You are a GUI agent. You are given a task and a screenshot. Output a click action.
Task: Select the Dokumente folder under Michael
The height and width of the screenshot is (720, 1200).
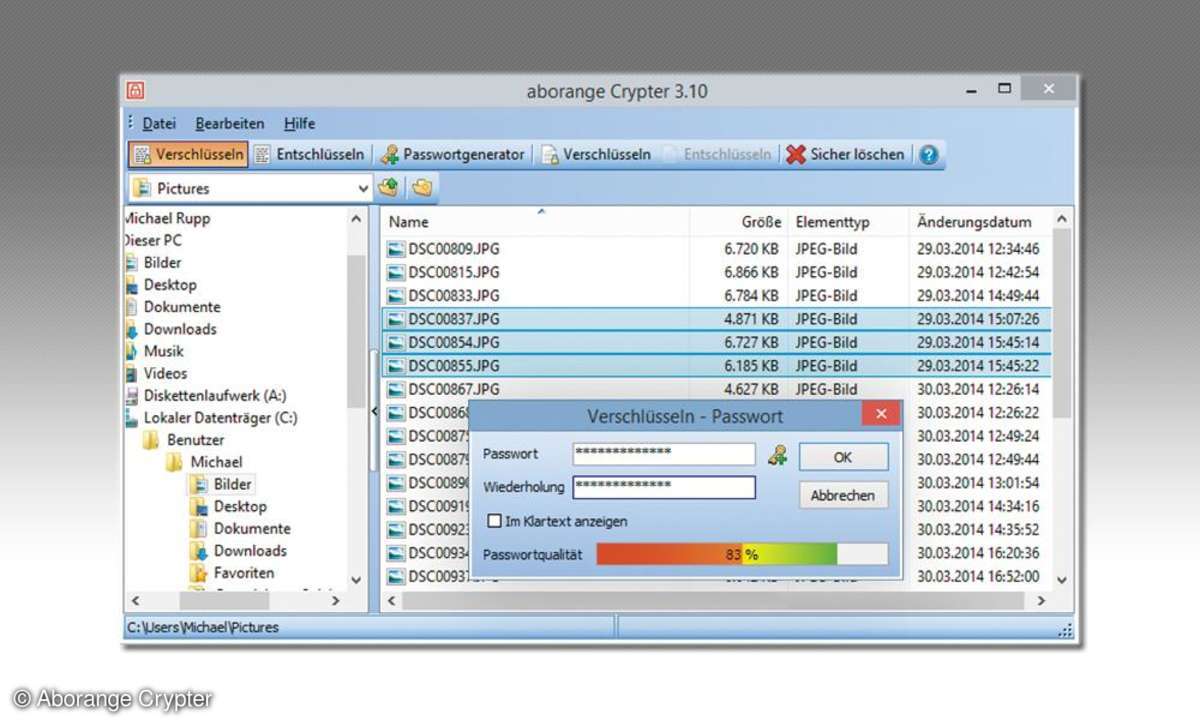252,528
